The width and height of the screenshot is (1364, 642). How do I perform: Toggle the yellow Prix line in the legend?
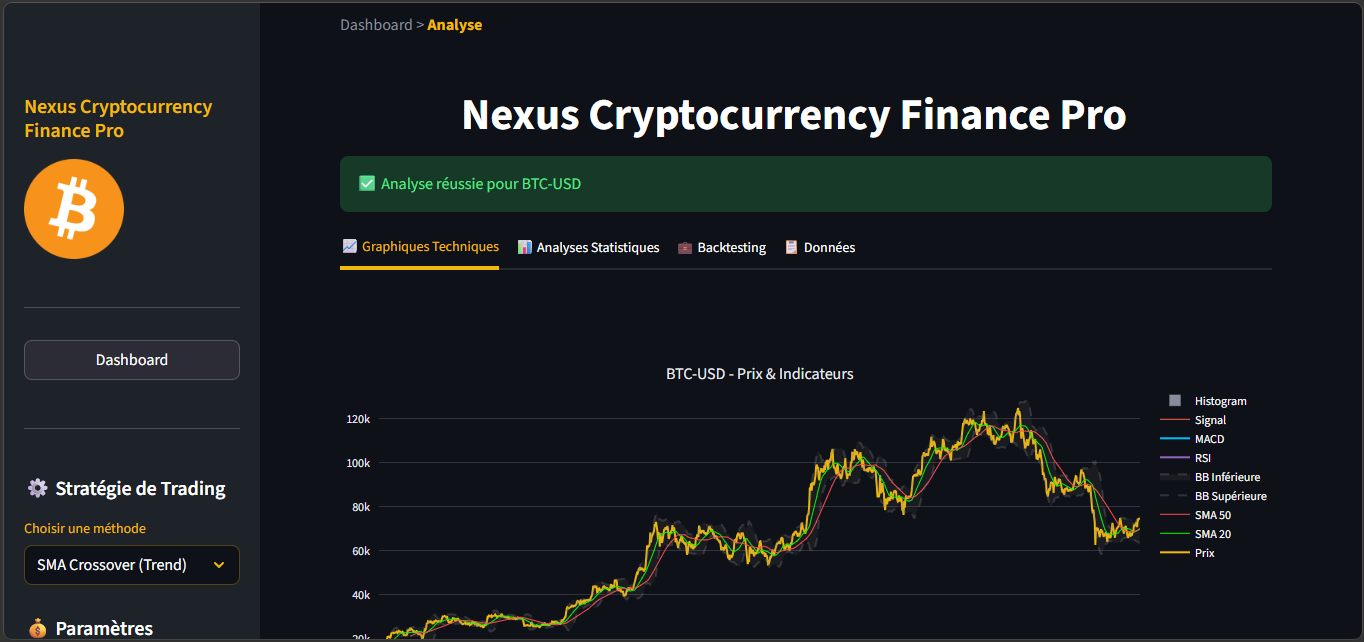tap(1188, 553)
